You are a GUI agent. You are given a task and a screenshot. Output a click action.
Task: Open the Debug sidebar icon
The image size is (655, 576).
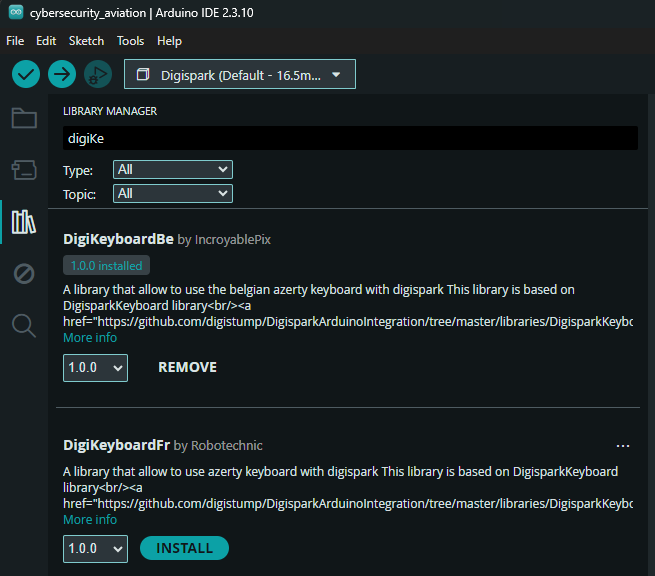(24, 274)
